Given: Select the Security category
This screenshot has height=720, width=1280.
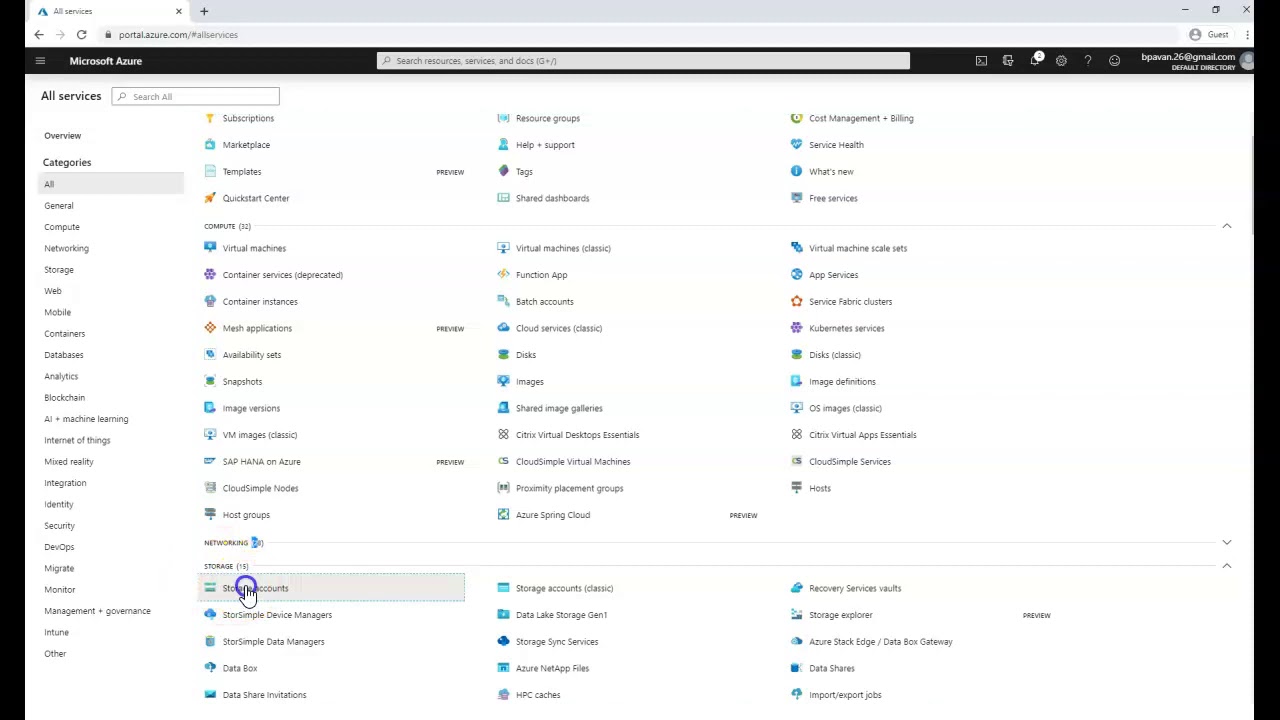Looking at the screenshot, I should (x=59, y=526).
